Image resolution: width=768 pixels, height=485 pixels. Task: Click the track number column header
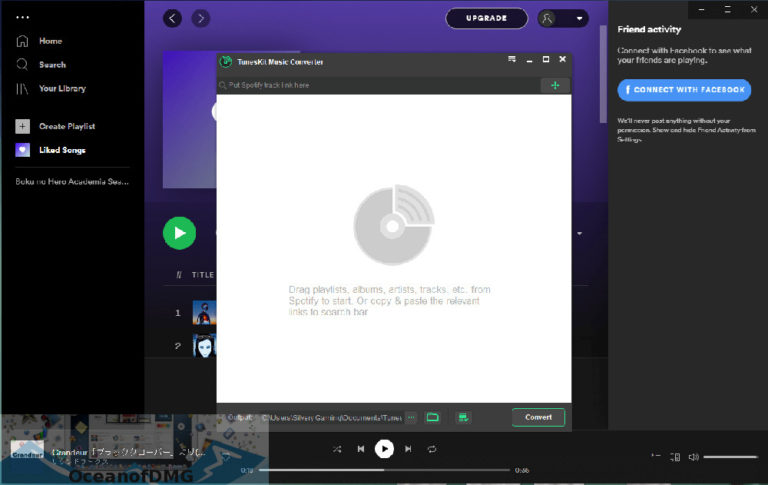[x=179, y=275]
